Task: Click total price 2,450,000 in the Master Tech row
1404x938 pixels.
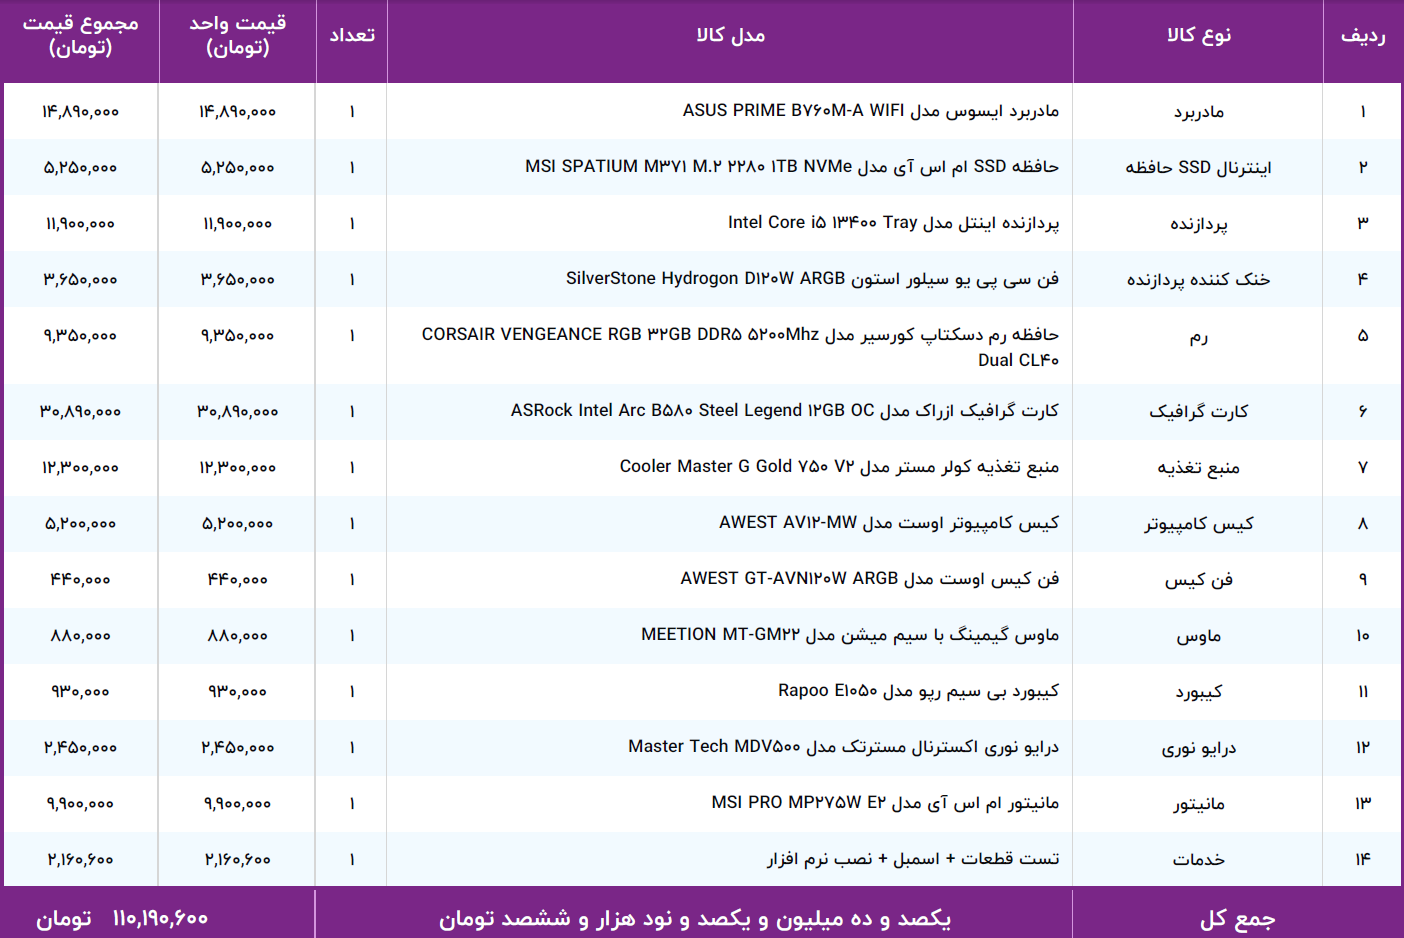Action: tap(81, 748)
